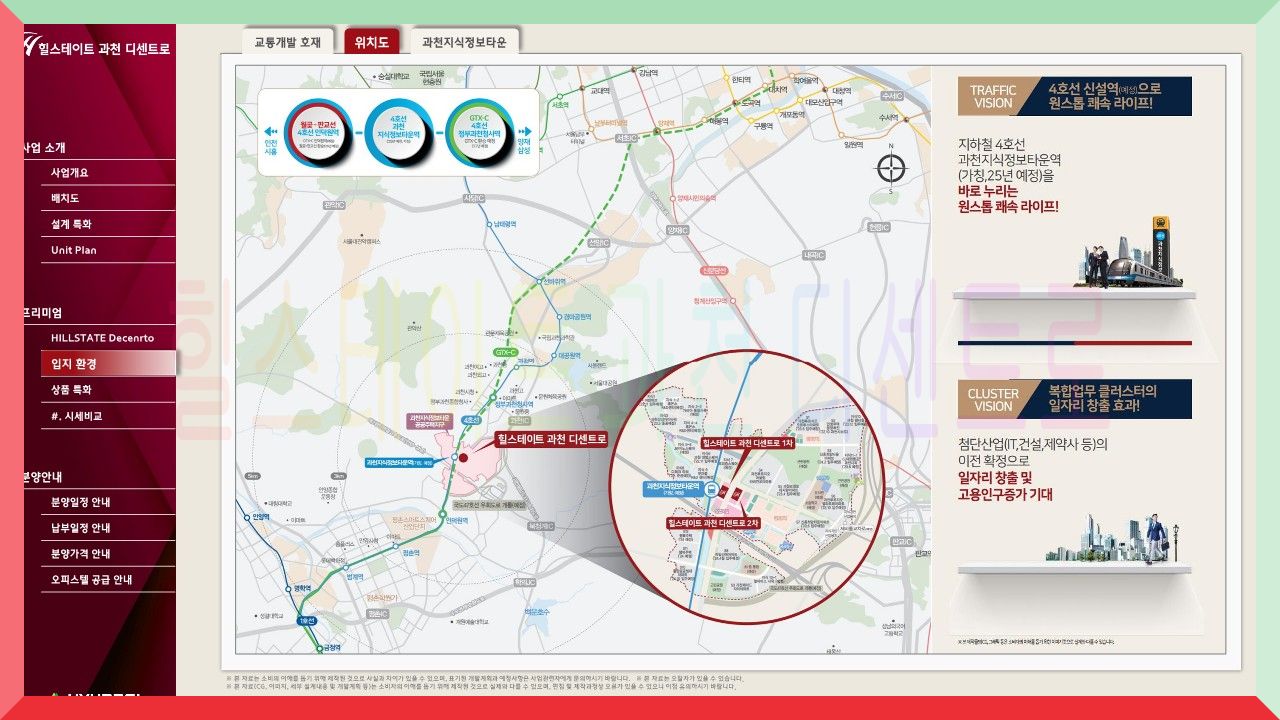Click the 과천지식정보타운역 blue label in the inset
Viewport: 1280px width, 720px height.
click(672, 489)
